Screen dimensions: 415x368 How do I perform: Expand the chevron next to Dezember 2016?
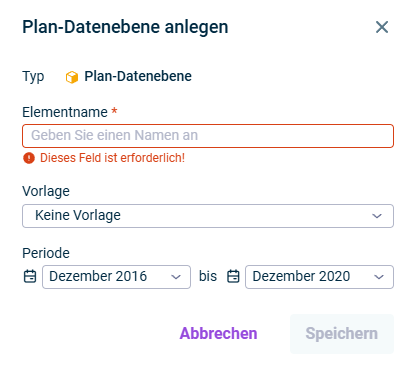[x=176, y=277]
